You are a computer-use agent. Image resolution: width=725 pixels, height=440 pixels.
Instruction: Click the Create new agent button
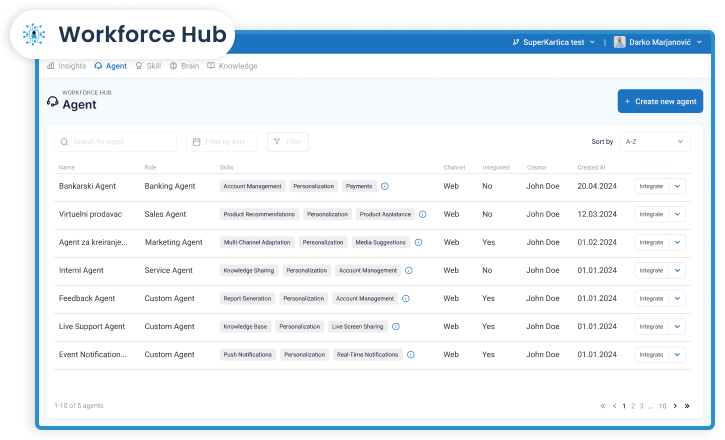[660, 101]
